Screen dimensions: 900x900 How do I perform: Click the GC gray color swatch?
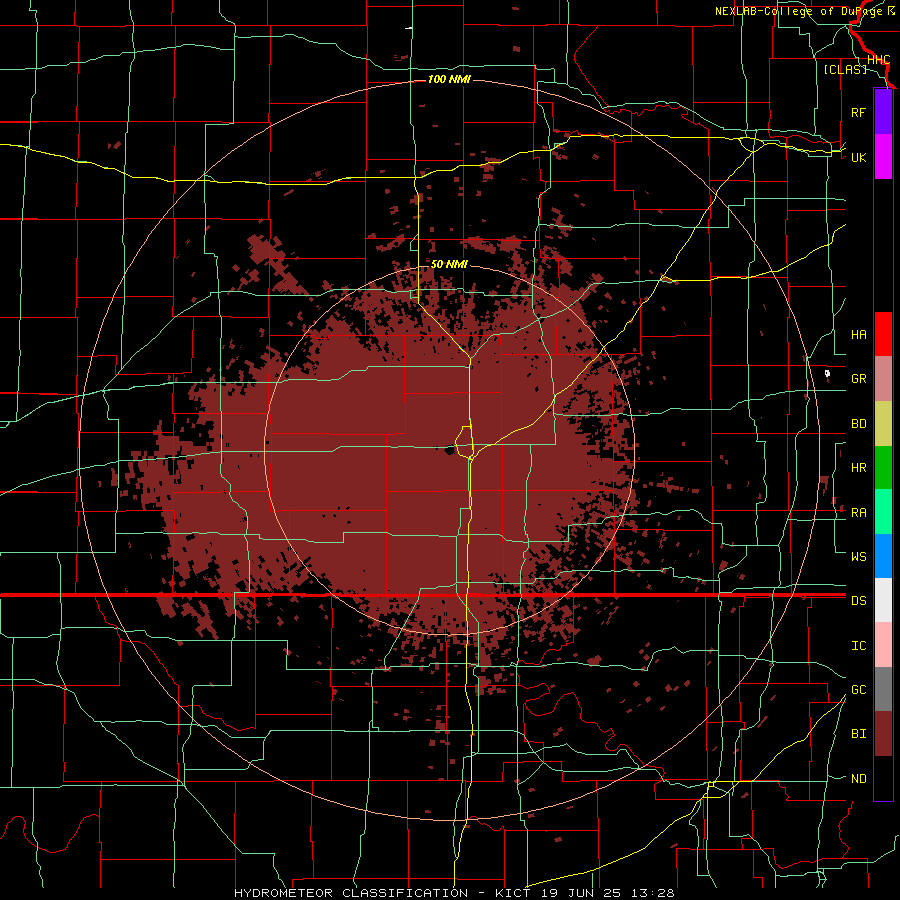pyautogui.click(x=883, y=689)
